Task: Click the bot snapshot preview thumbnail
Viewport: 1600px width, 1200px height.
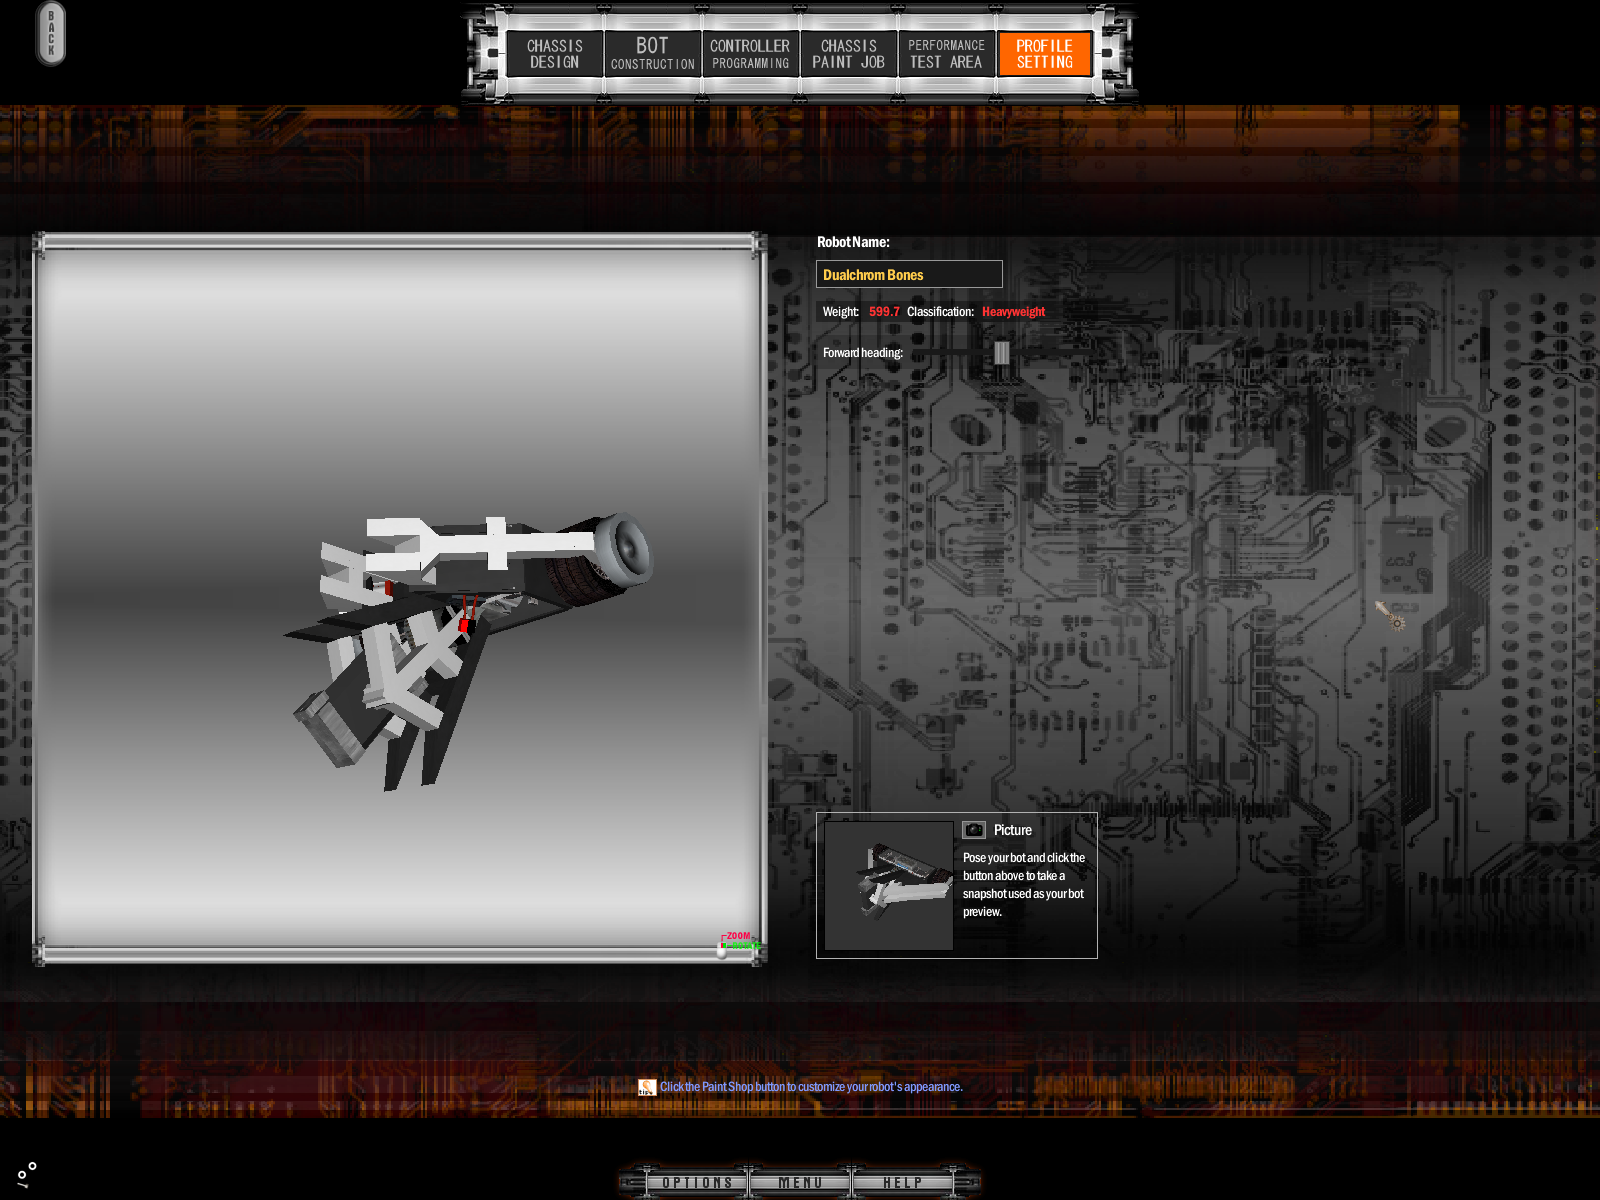Action: (x=889, y=885)
